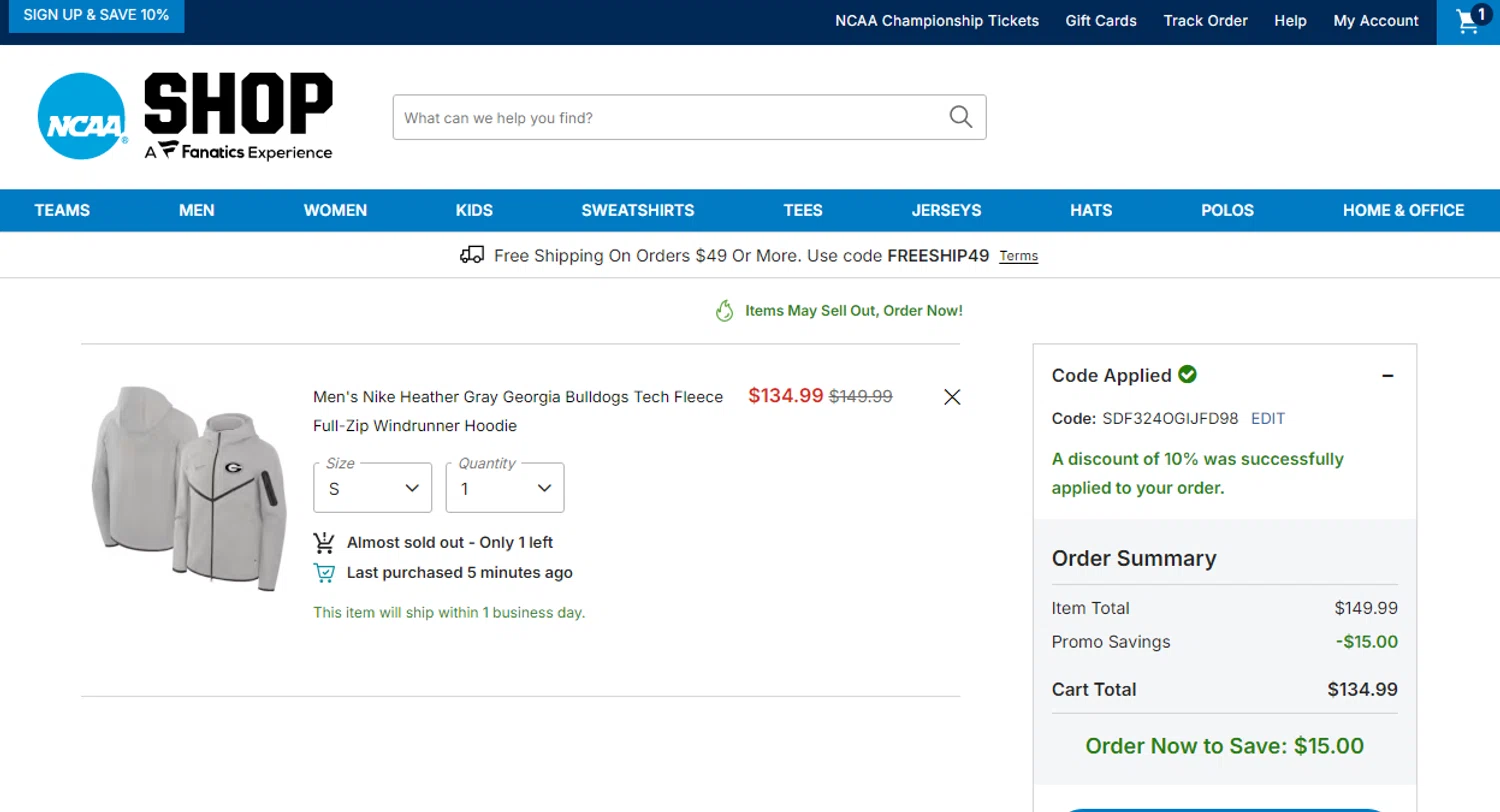Click the flame icon near sell-out notice

[725, 311]
